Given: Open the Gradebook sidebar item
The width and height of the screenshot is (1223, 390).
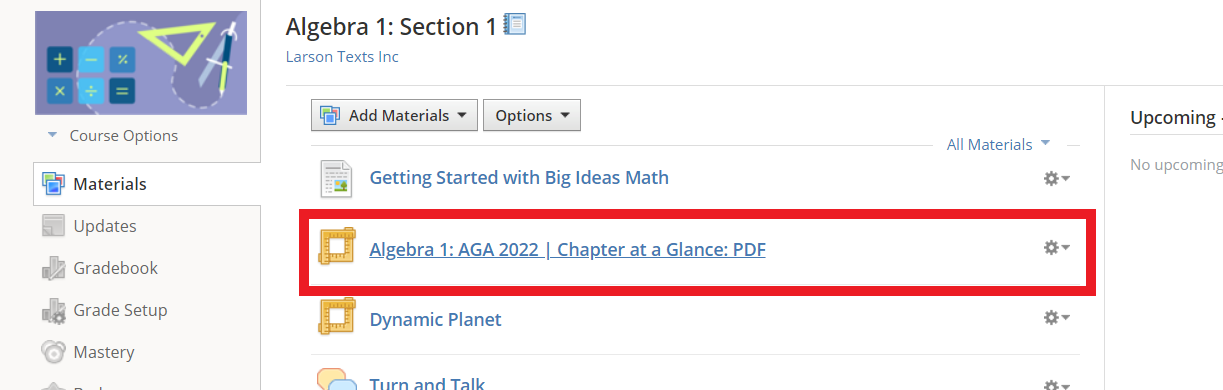Looking at the screenshot, I should click(x=146, y=268).
